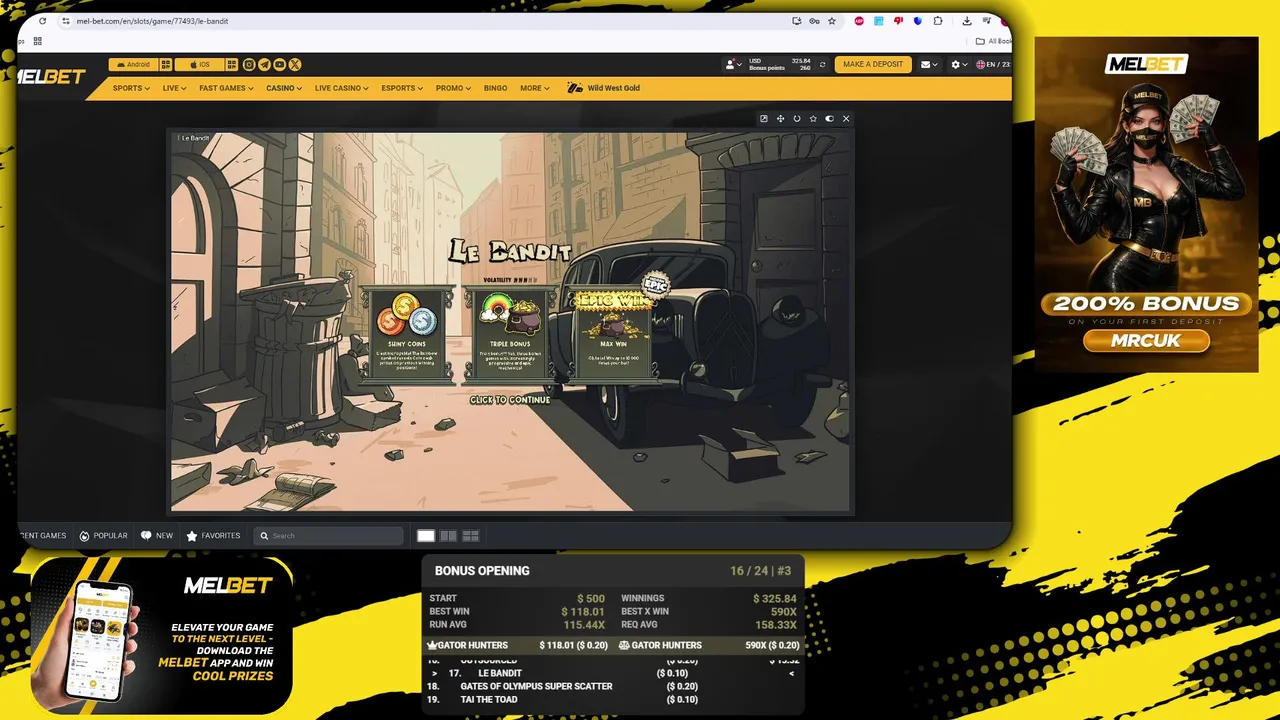The height and width of the screenshot is (720, 1280).
Task: Select the four-game grid layout
Action: (x=470, y=536)
